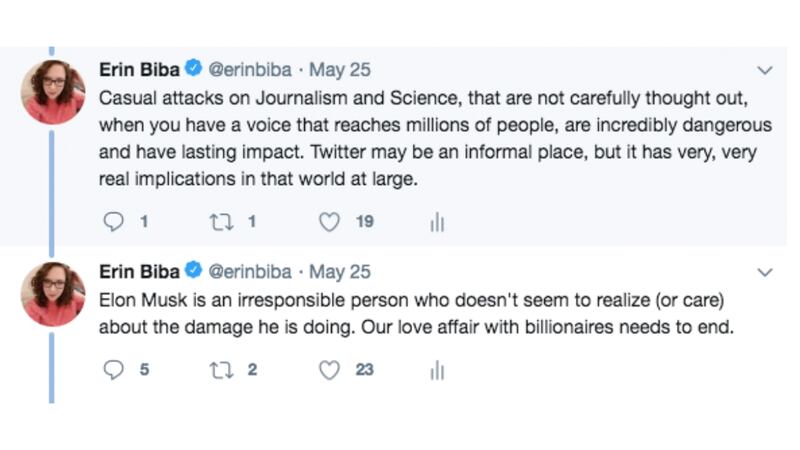Viewport: 800px width, 450px height.
Task: View analytics for the Casual attacks tweet
Action: tap(436, 222)
